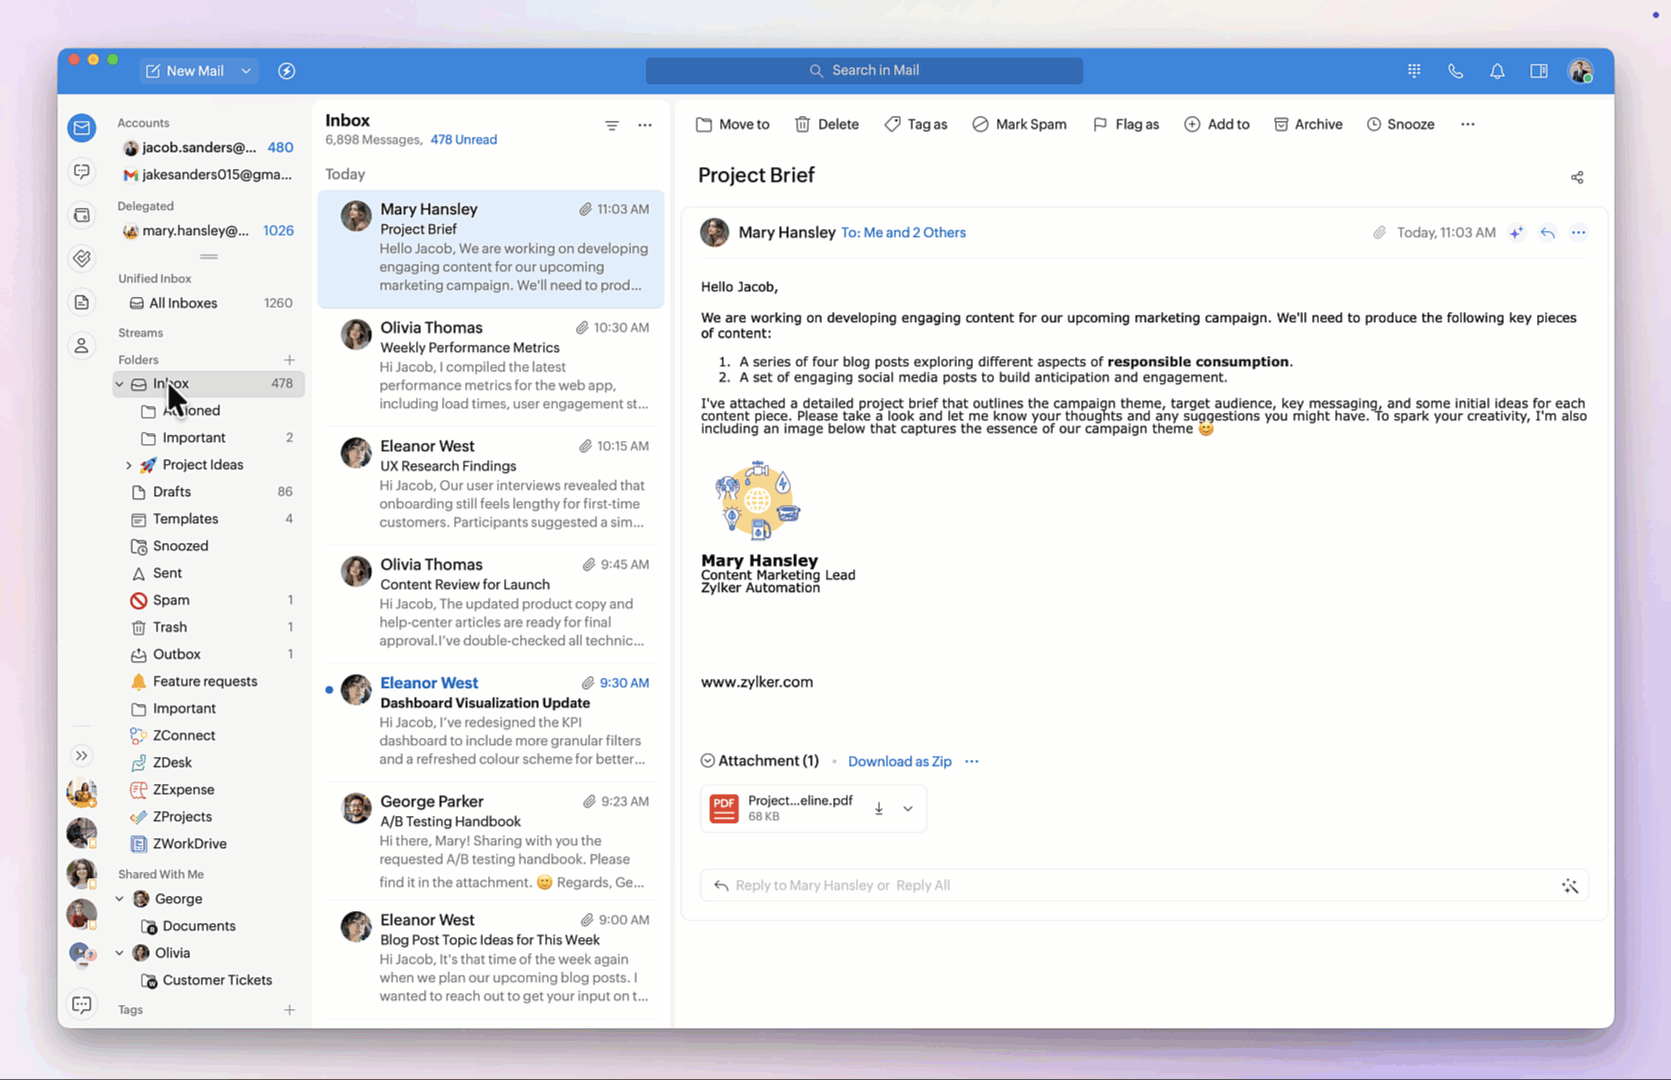The image size is (1671, 1080).
Task: Toggle the side panel layout icon in header
Action: pos(1539,71)
